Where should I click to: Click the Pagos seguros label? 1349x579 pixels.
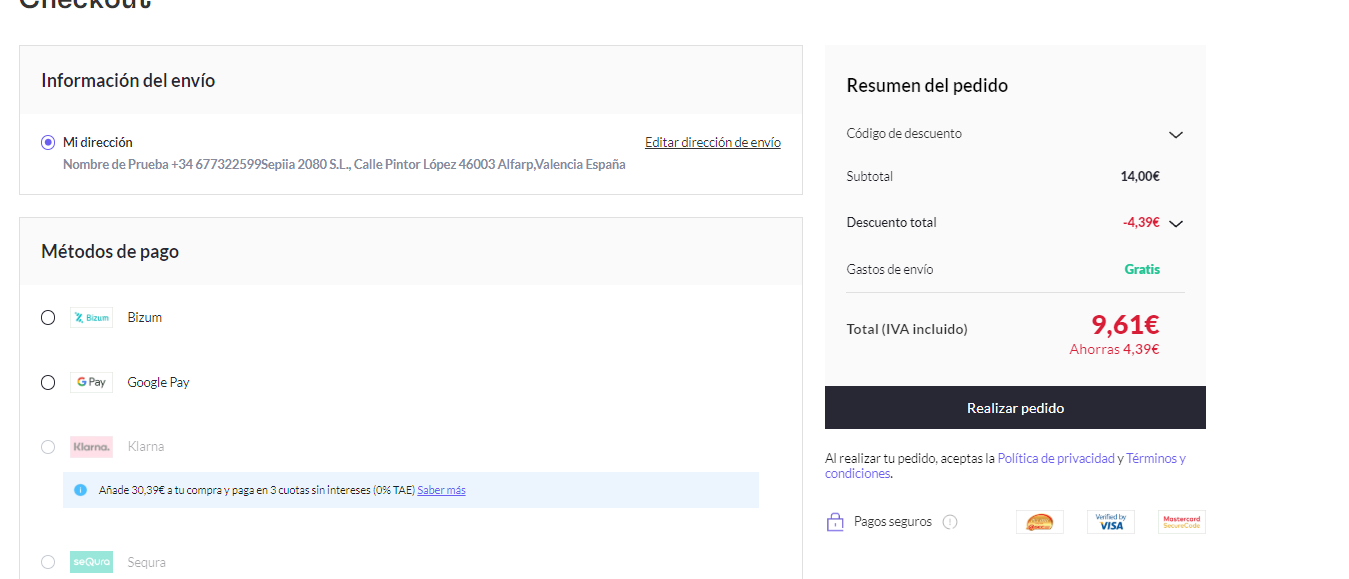[x=893, y=522]
